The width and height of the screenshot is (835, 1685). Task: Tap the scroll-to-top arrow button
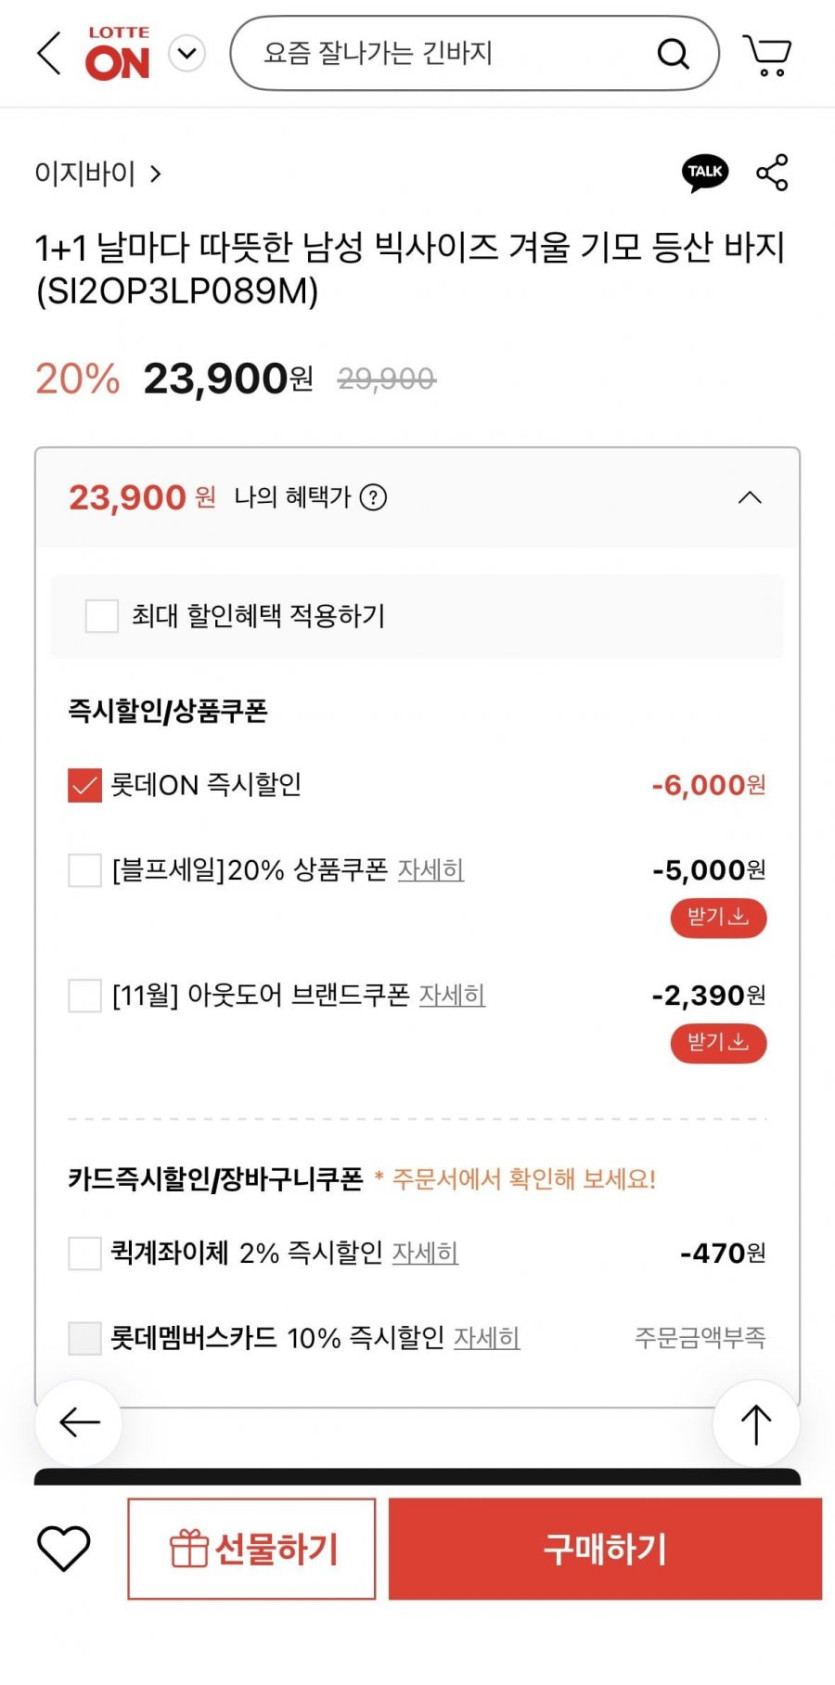click(x=756, y=1423)
